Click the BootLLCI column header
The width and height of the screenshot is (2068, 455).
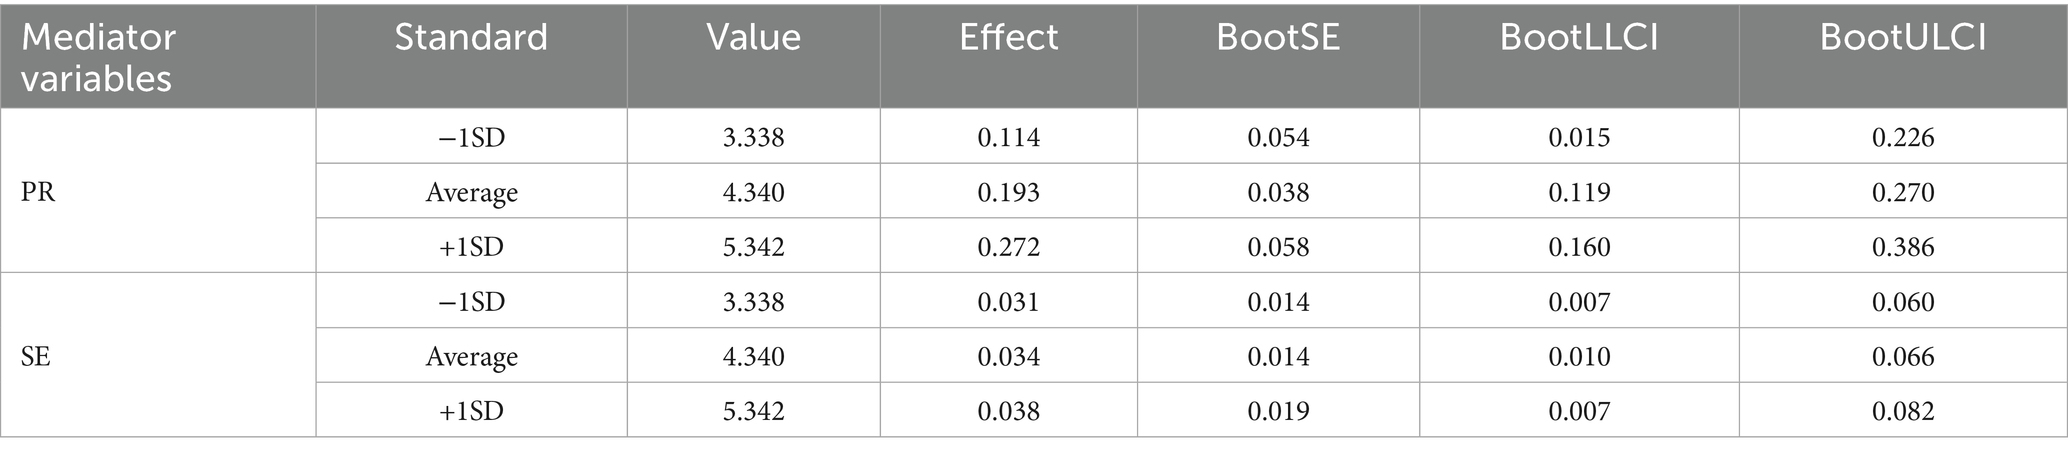click(x=1578, y=38)
